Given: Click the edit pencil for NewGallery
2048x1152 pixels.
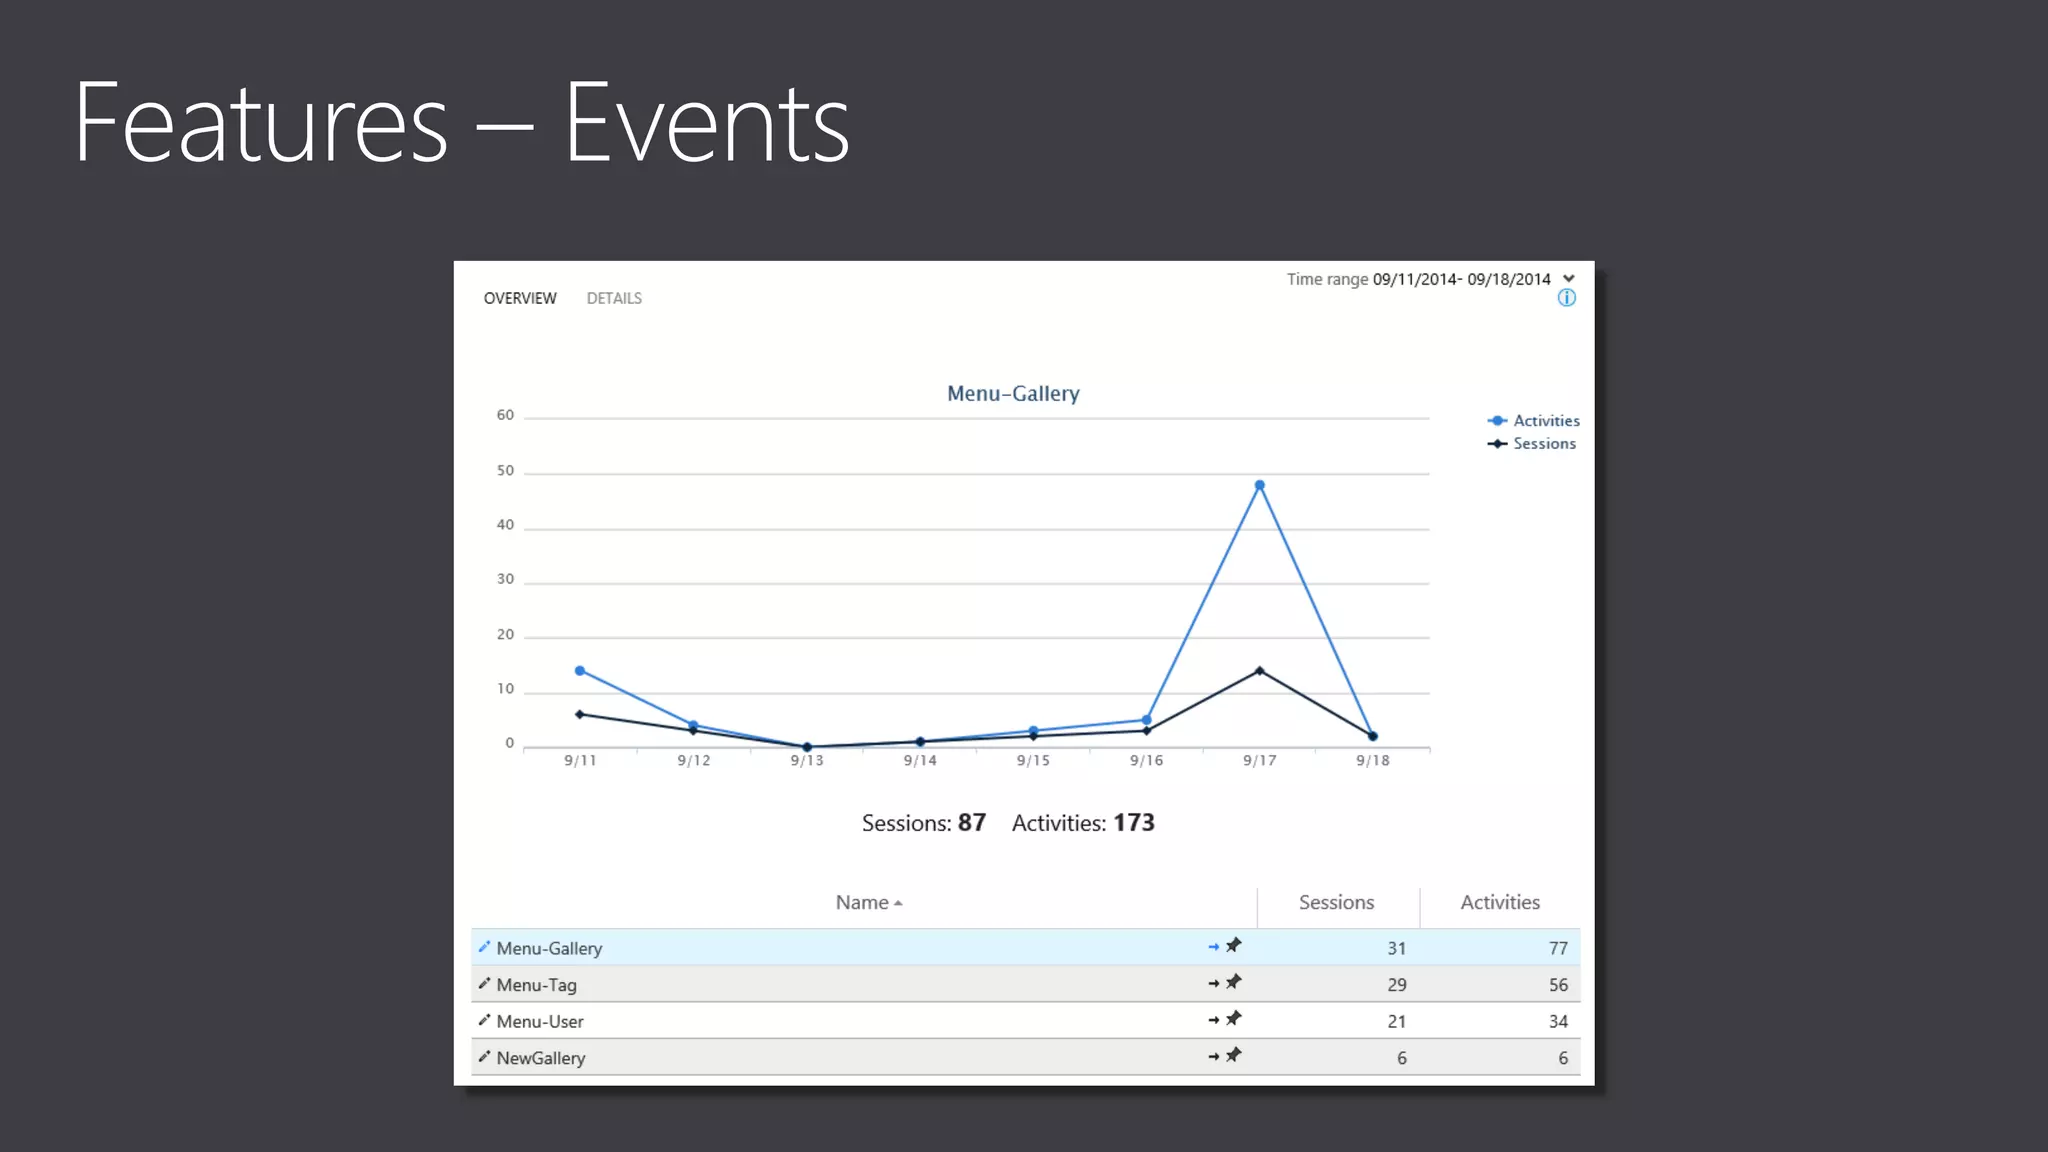Looking at the screenshot, I should (484, 1056).
